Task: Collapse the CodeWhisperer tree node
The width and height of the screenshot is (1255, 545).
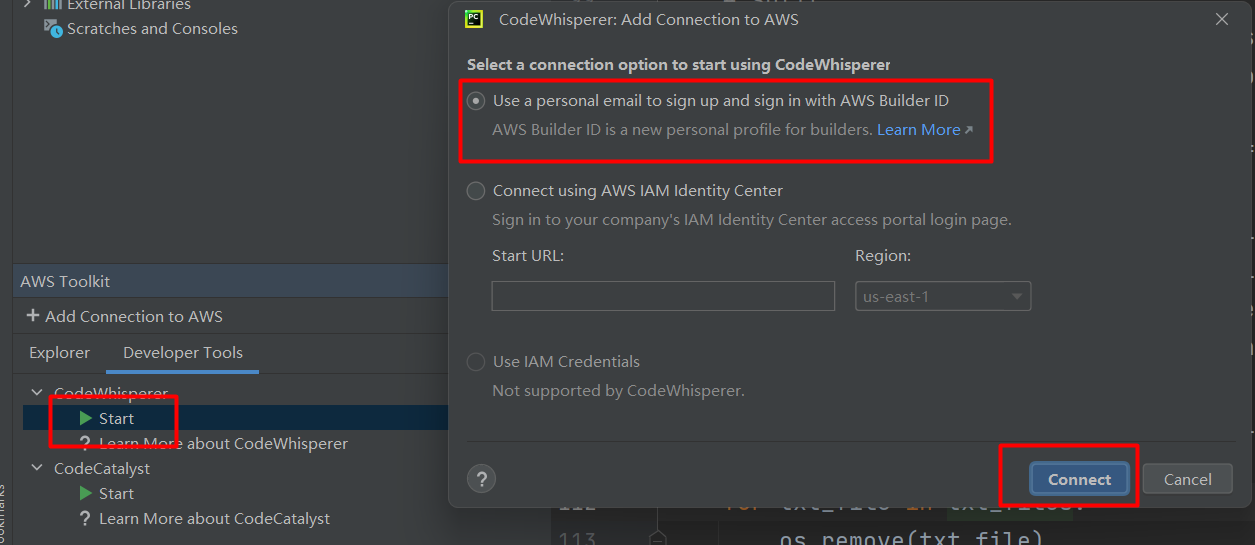Action: 37,393
